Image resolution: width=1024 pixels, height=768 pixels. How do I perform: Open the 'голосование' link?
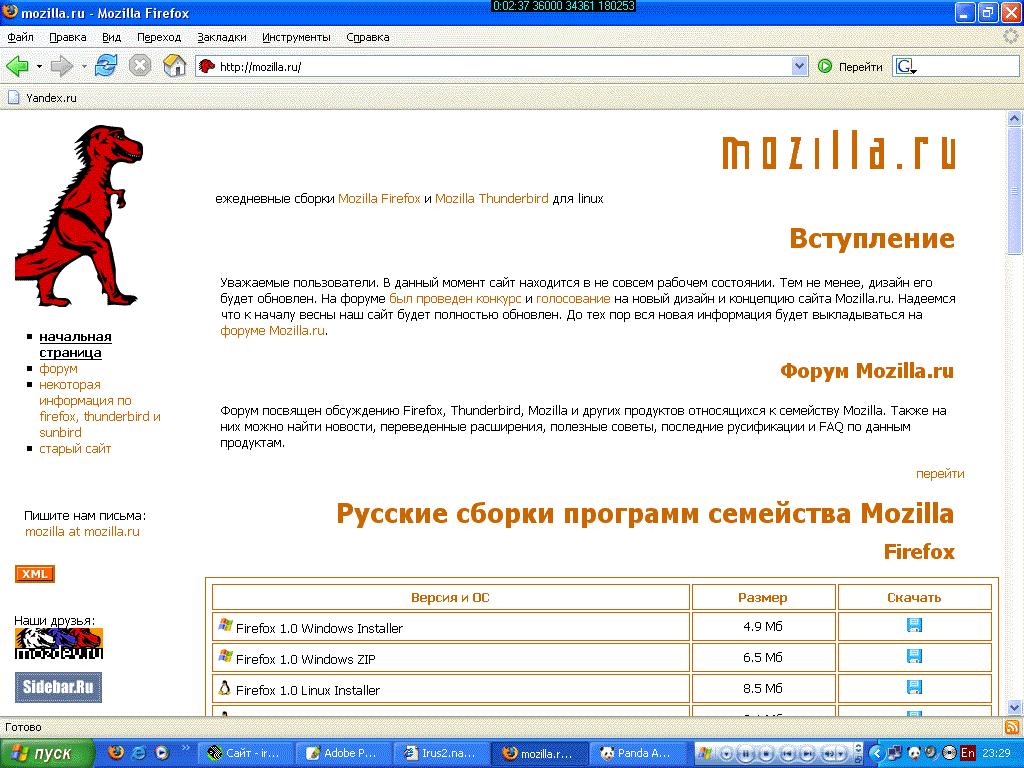(x=573, y=299)
